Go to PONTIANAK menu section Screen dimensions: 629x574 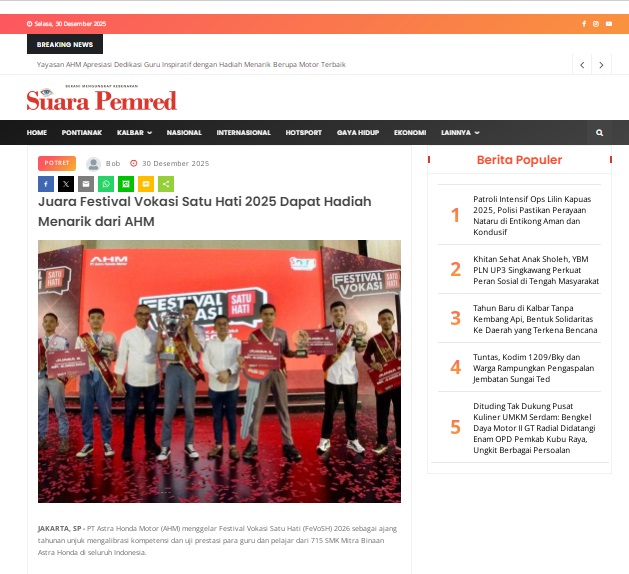point(82,132)
